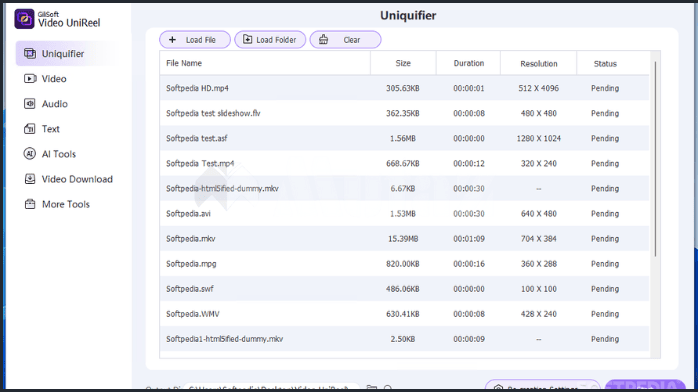698x392 pixels.
Task: Open AI Tools from the sidebar
Action: tap(49, 154)
